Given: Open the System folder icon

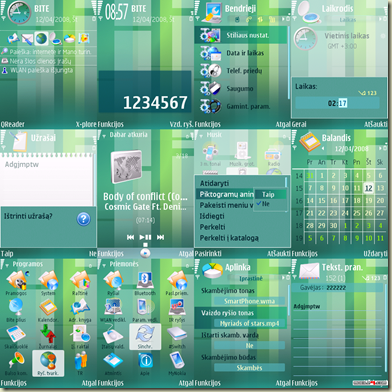Looking at the screenshot, I should pos(48,280).
